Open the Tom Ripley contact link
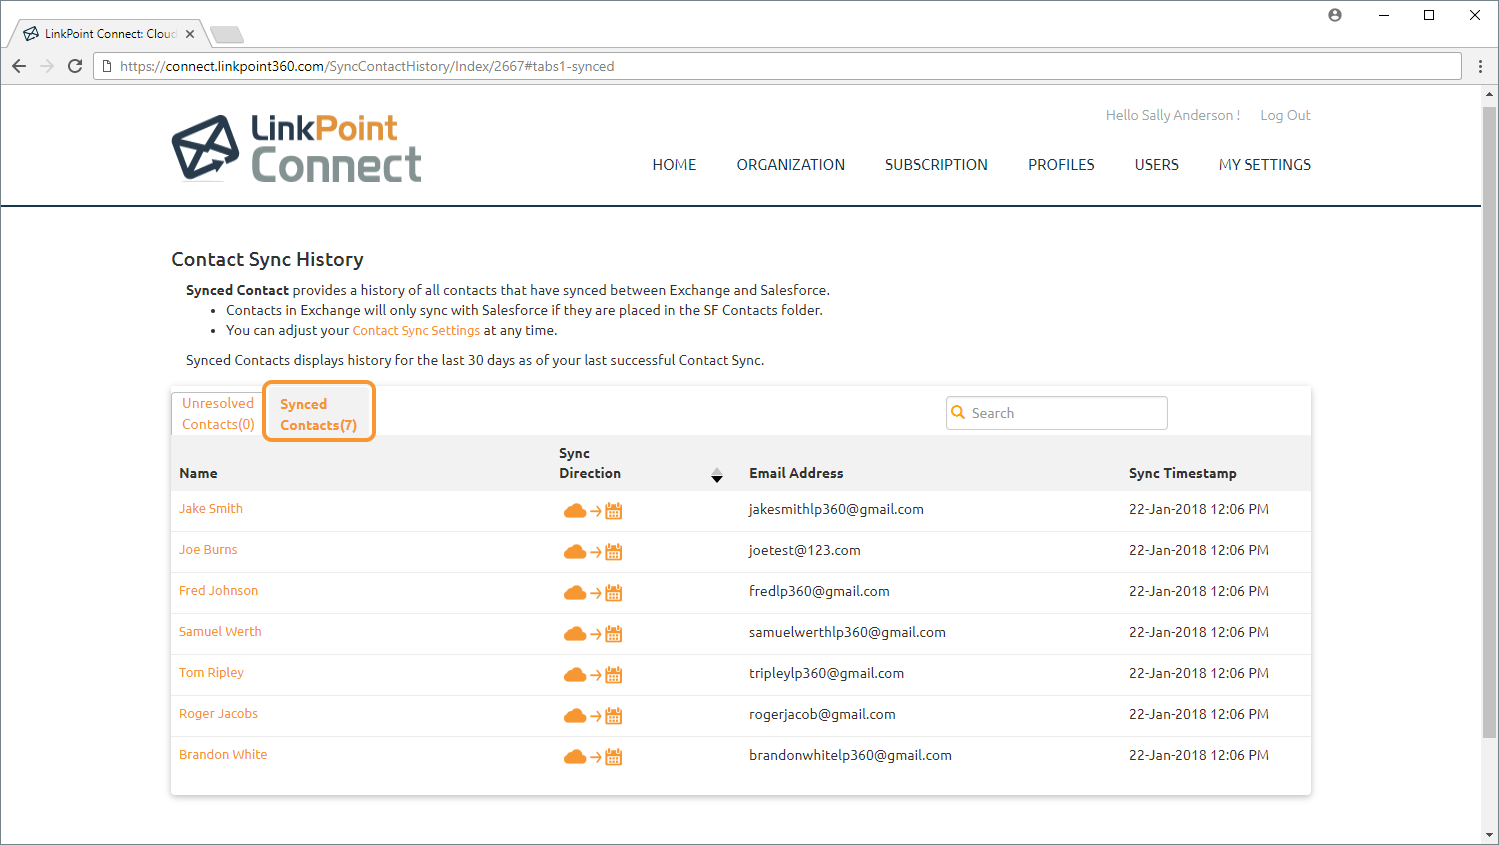This screenshot has width=1499, height=845. (x=211, y=672)
